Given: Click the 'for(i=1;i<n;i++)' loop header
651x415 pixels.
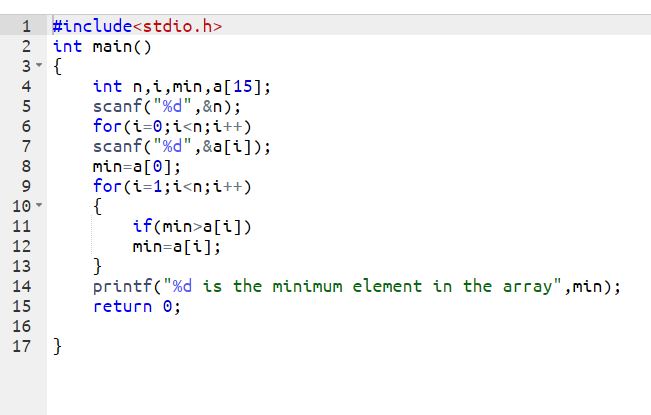Looking at the screenshot, I should tap(172, 186).
